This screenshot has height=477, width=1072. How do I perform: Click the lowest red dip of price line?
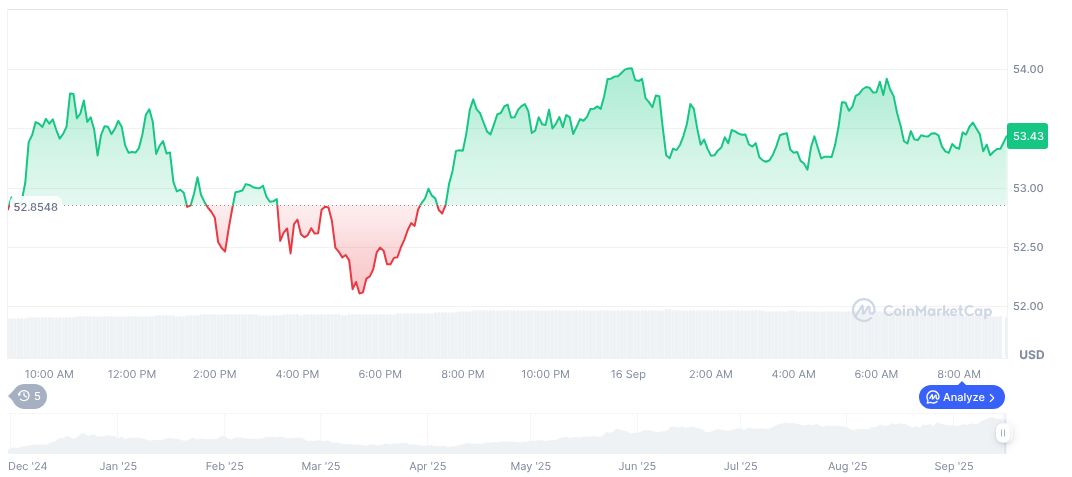pyautogui.click(x=360, y=293)
